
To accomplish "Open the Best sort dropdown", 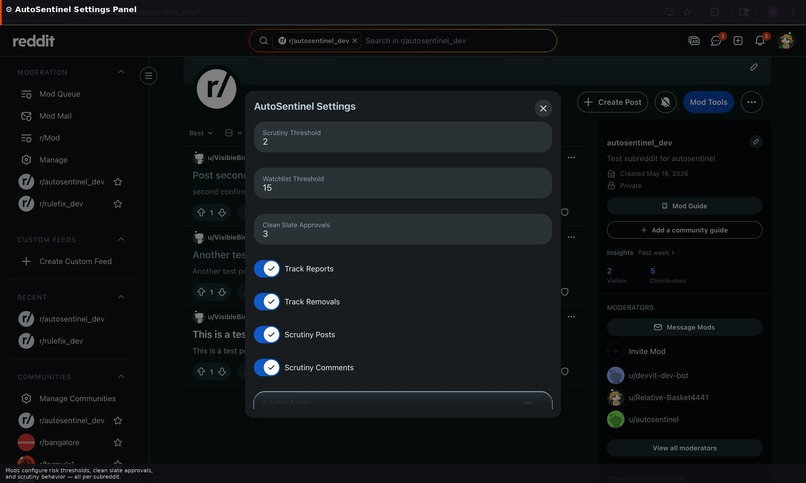I will coord(200,133).
